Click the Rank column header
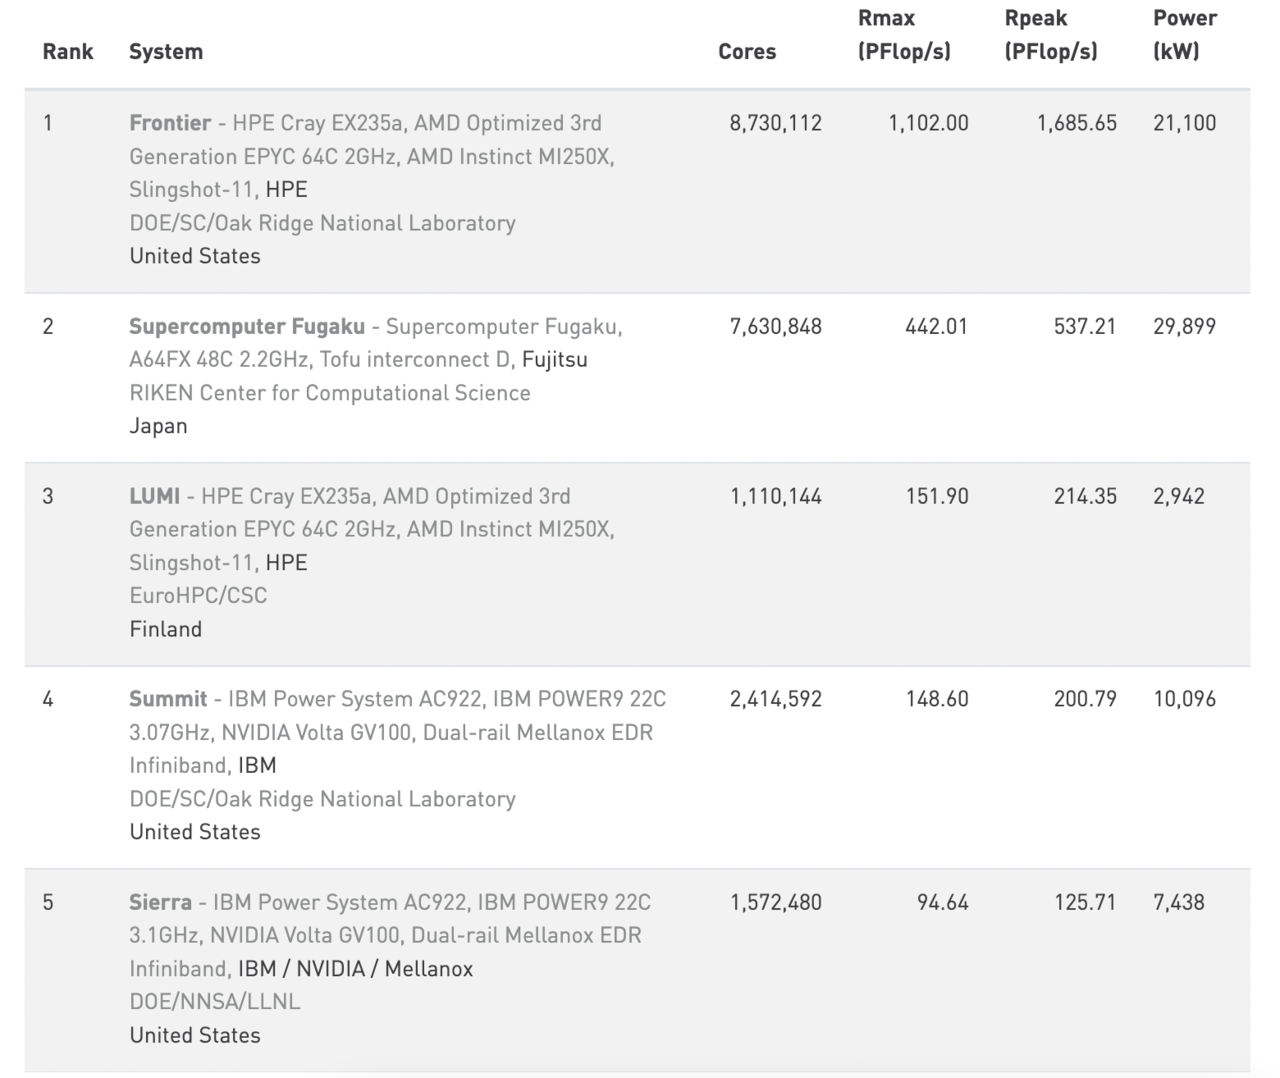 coord(68,52)
